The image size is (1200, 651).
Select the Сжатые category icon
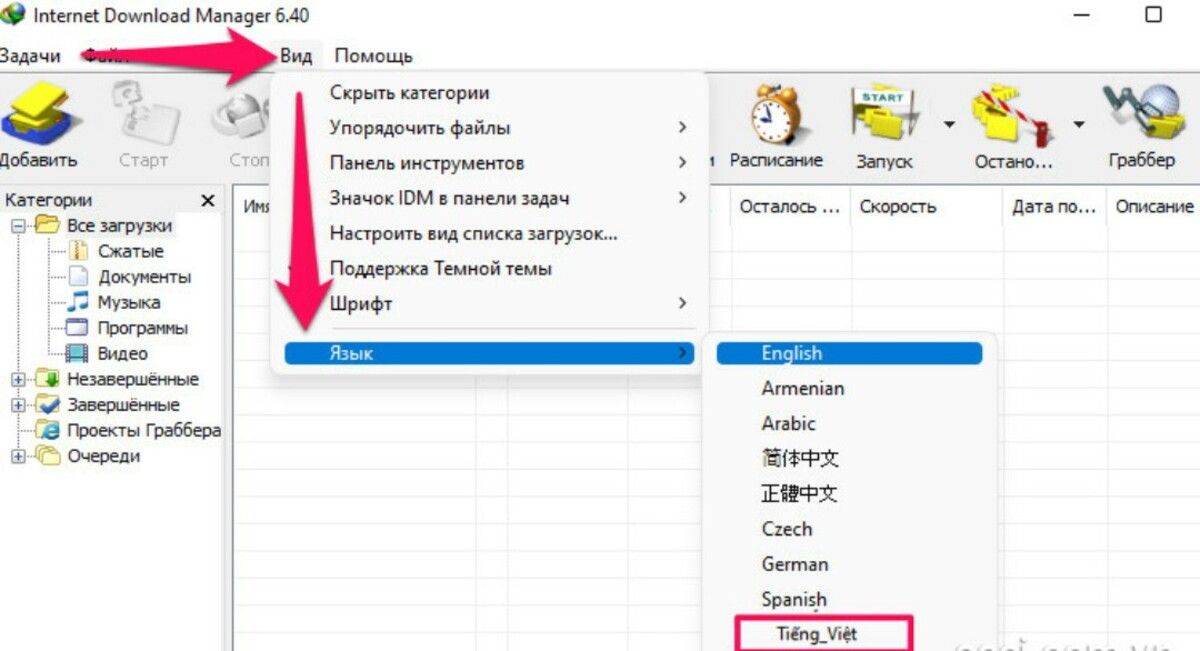pyautogui.click(x=79, y=251)
